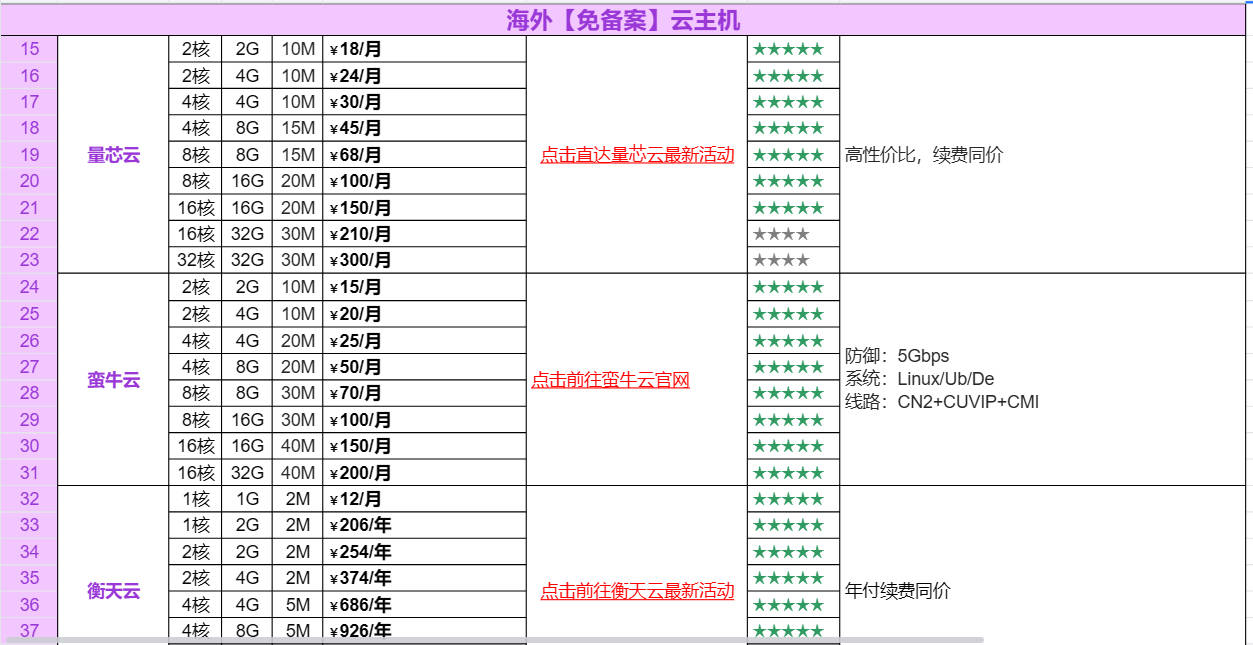The height and width of the screenshot is (645, 1253).
Task: Click the green star rating in row 34
Action: 788,551
